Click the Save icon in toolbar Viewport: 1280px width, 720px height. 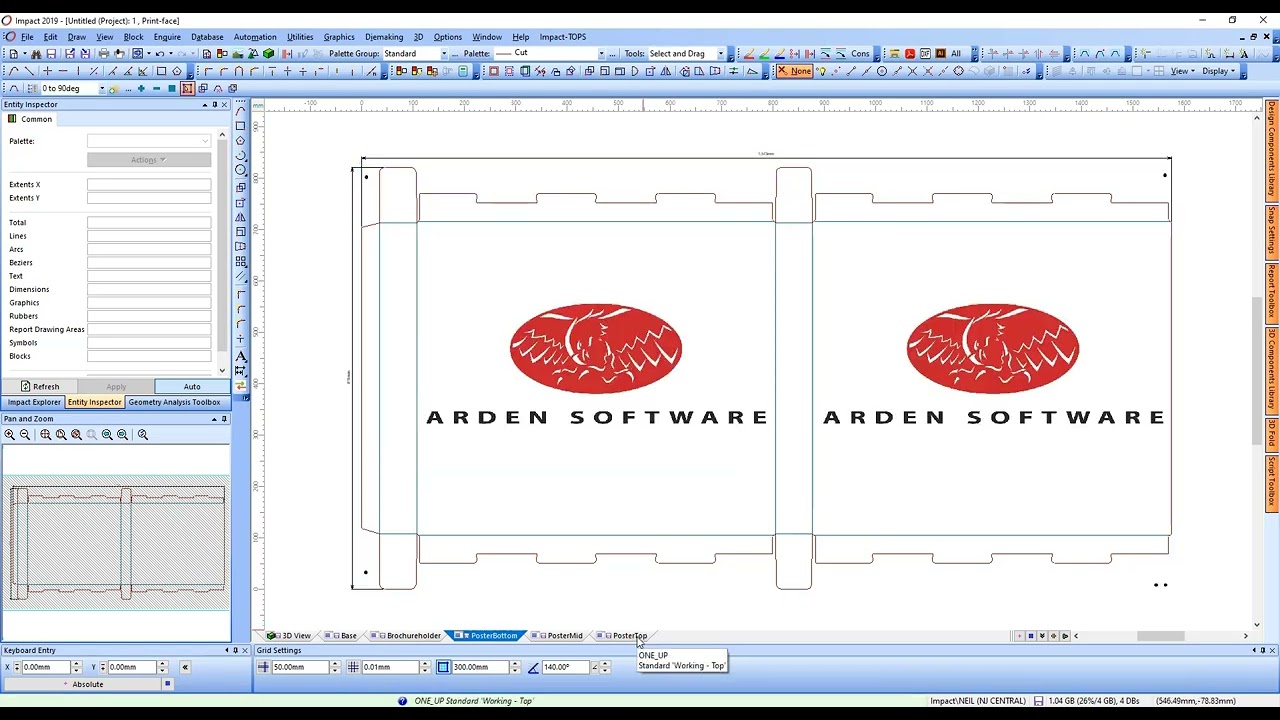tap(50, 53)
